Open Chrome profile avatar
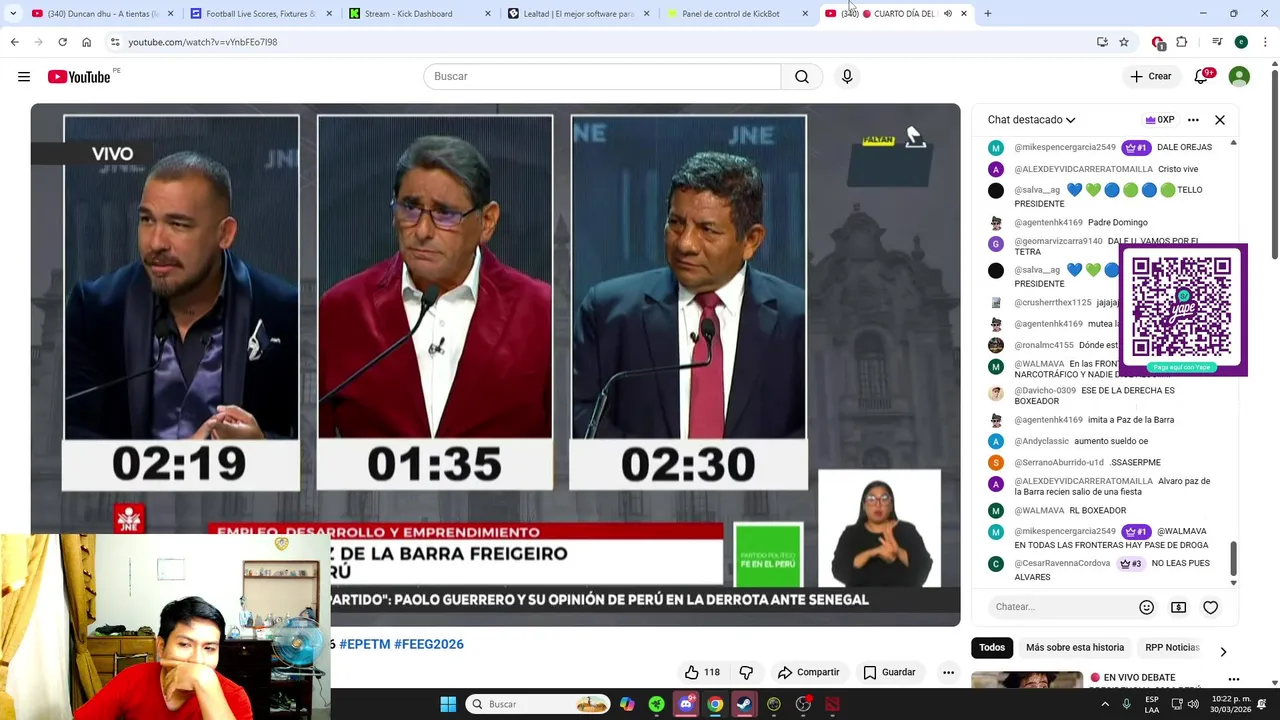Viewport: 1280px width, 720px height. click(1241, 42)
